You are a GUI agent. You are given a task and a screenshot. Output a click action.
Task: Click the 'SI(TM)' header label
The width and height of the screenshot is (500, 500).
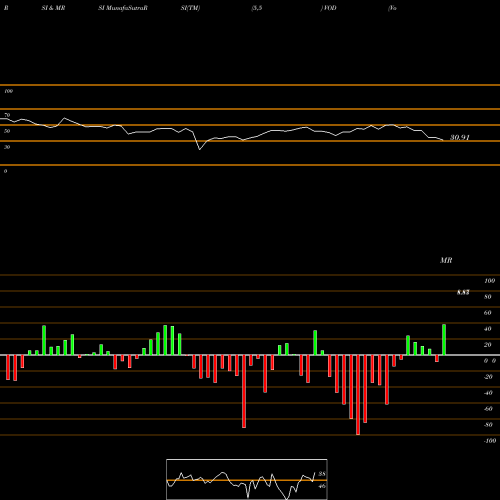[x=190, y=8]
